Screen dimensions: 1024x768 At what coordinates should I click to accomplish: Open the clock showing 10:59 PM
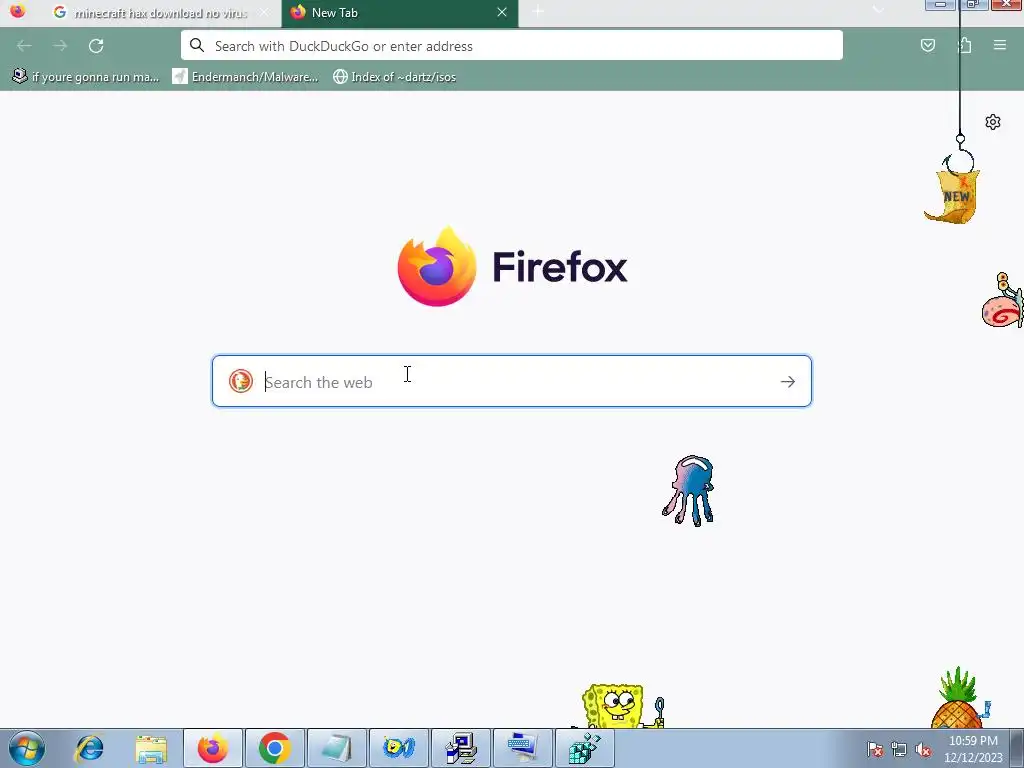tap(973, 748)
